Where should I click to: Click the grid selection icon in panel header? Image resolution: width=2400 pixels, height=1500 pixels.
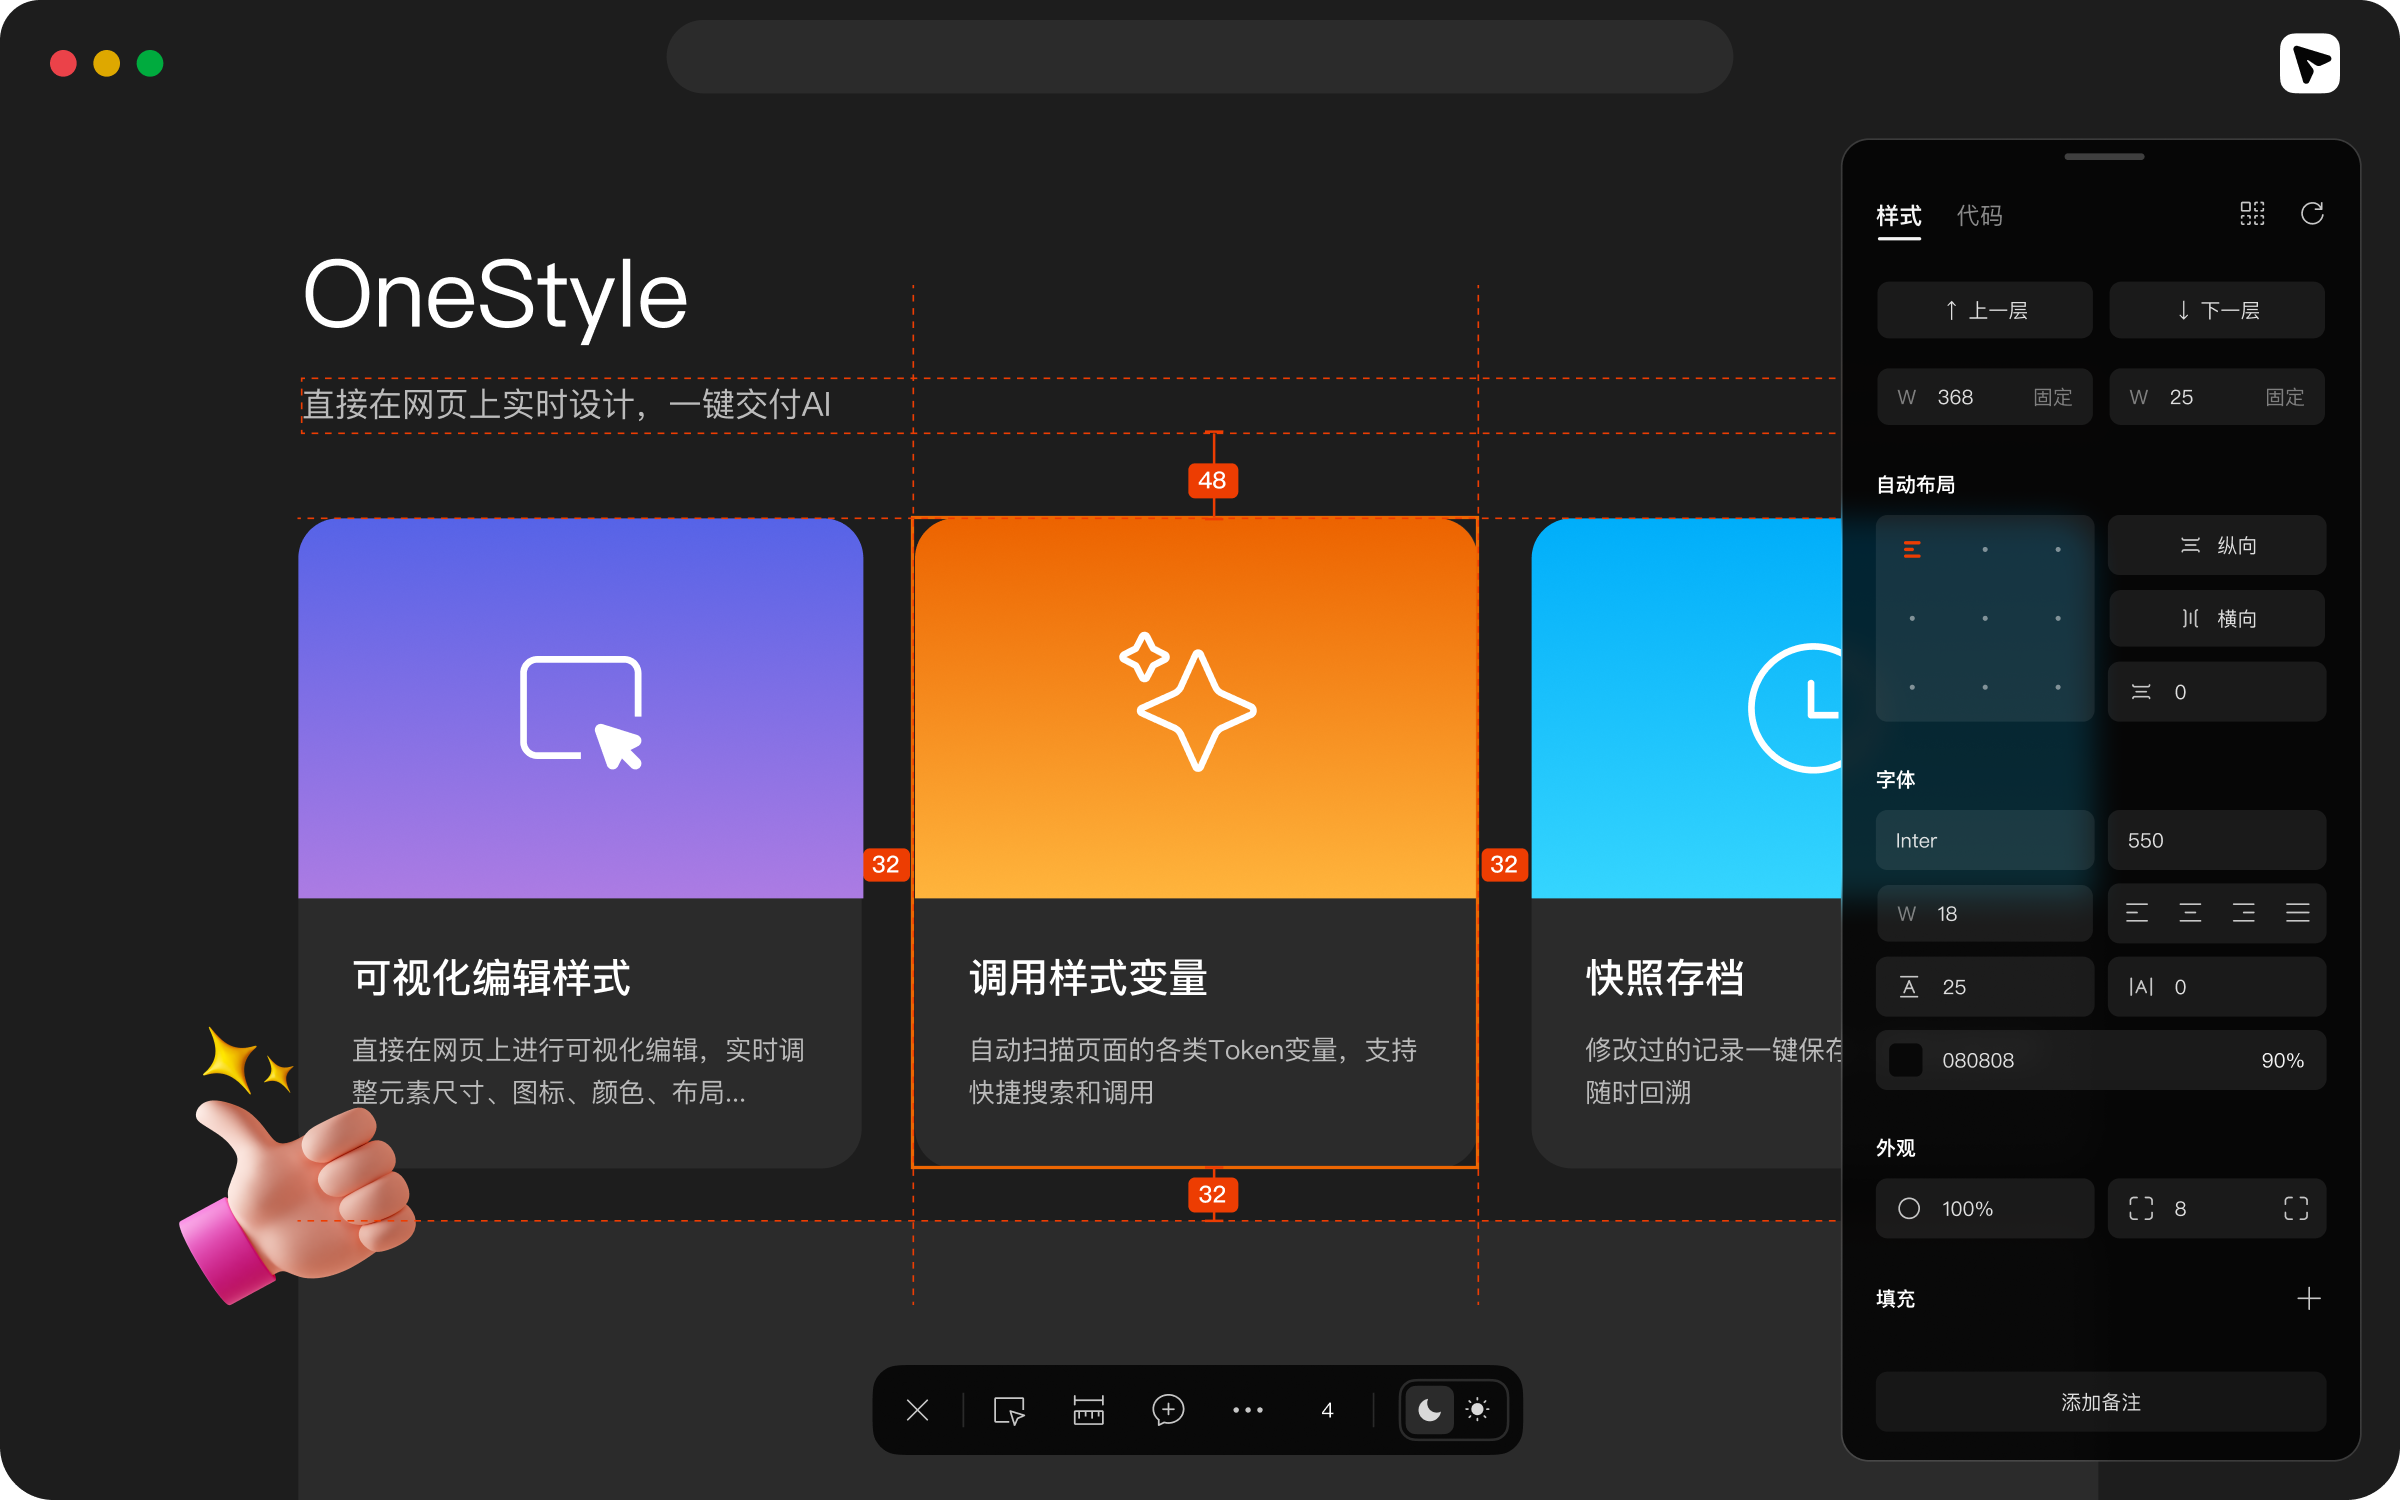[2252, 213]
